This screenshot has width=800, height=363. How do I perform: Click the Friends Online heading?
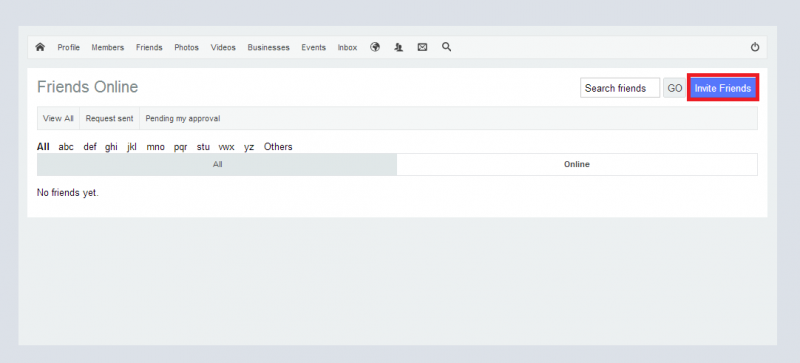pos(87,87)
